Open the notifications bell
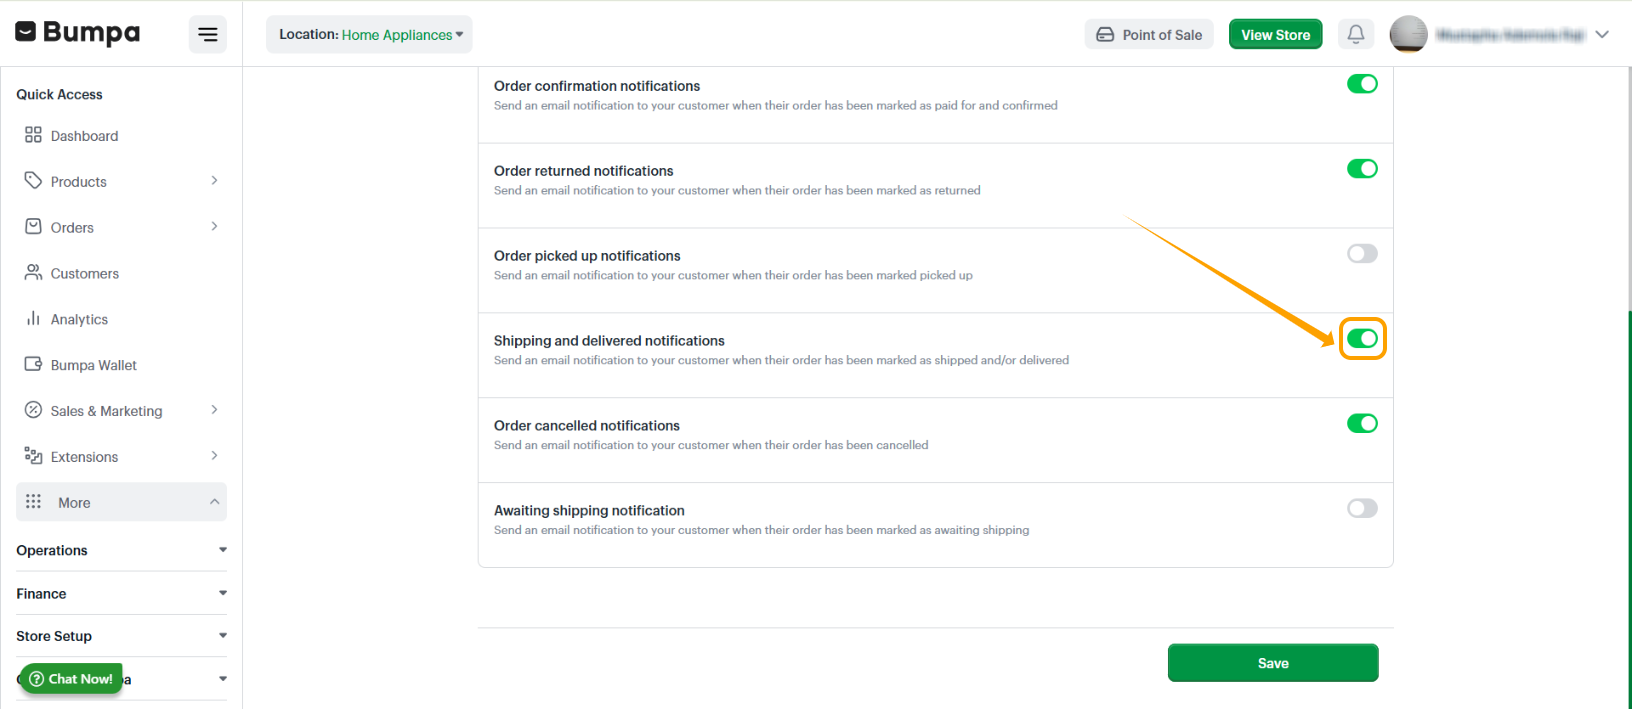1632x709 pixels. pos(1356,34)
